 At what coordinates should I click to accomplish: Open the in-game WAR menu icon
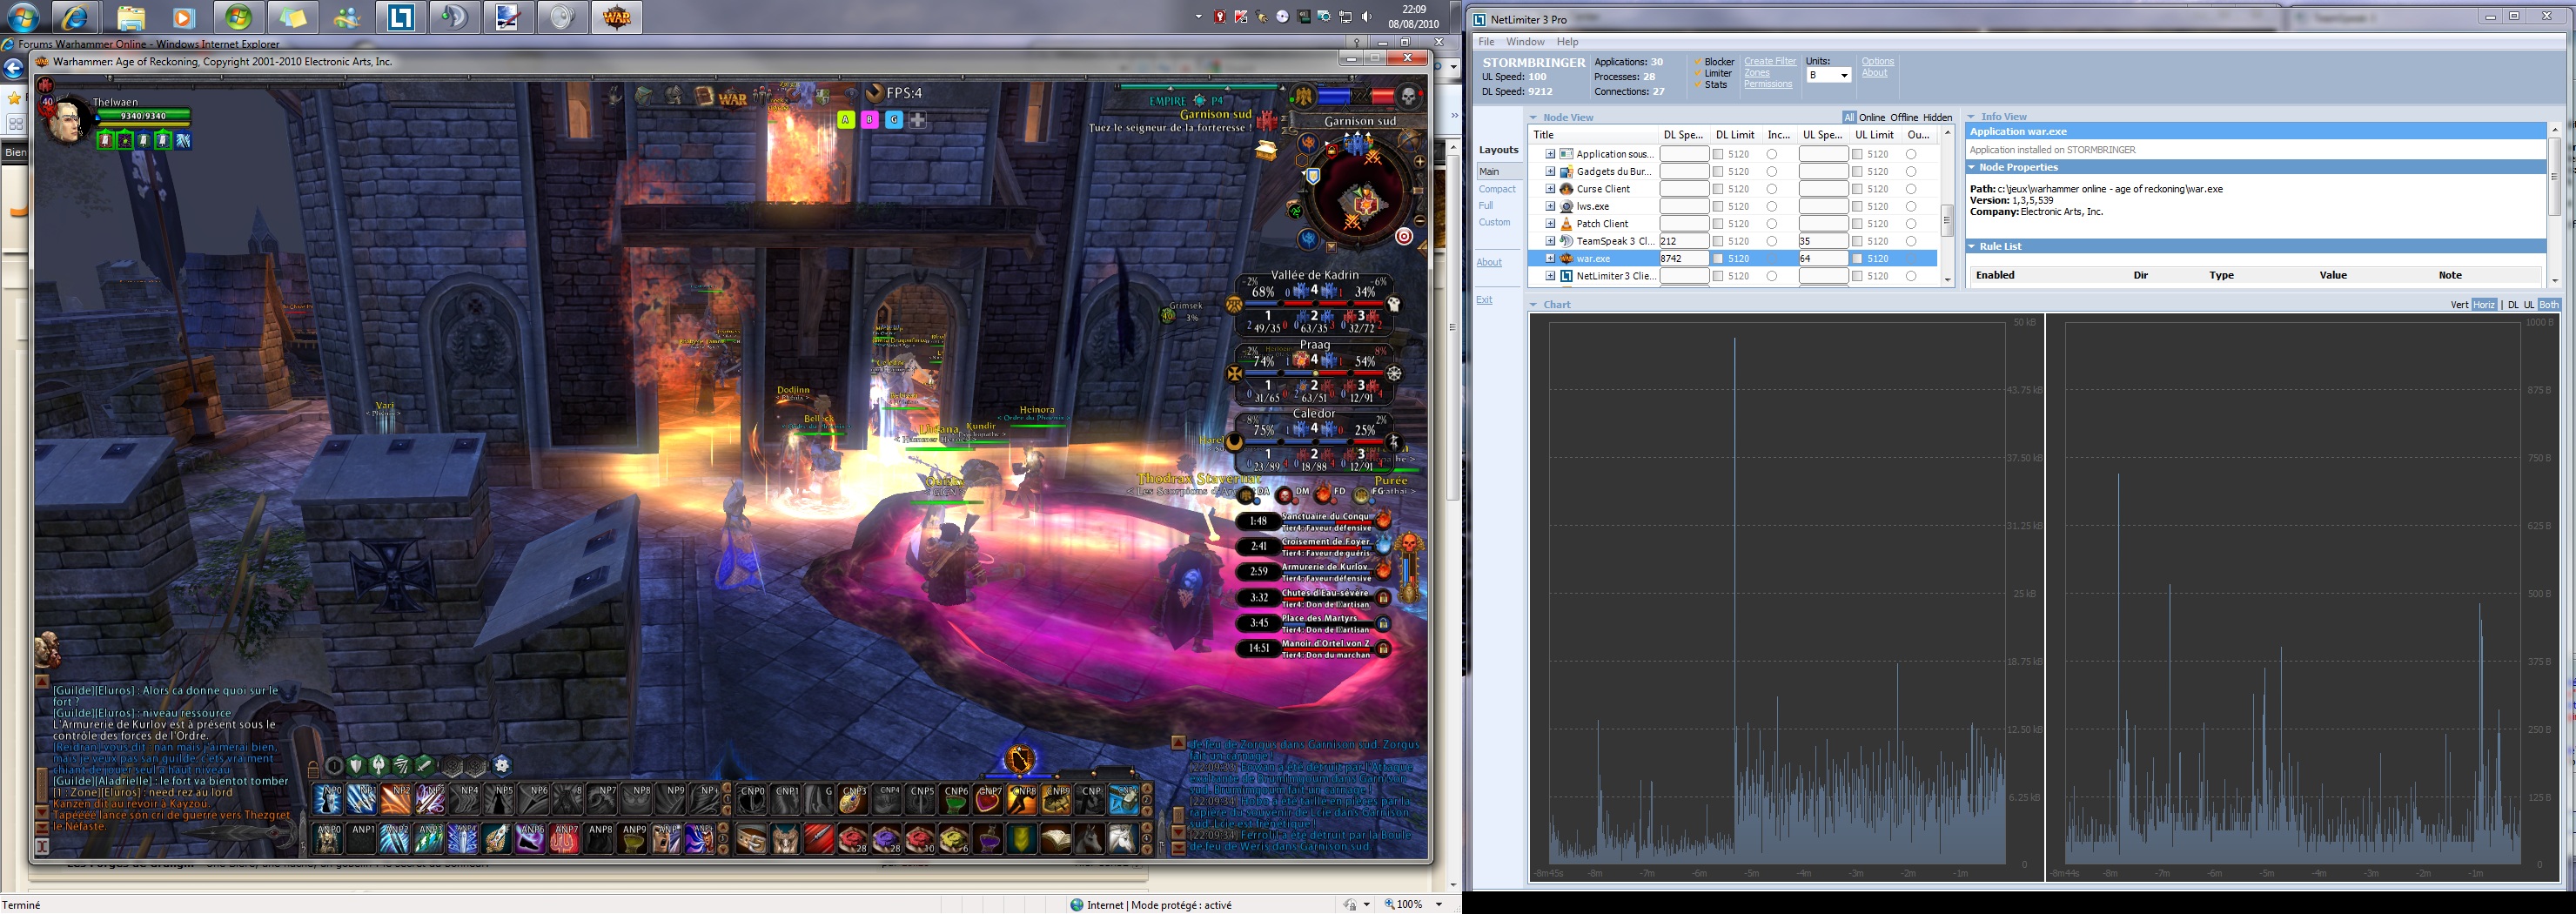pyautogui.click(x=733, y=98)
